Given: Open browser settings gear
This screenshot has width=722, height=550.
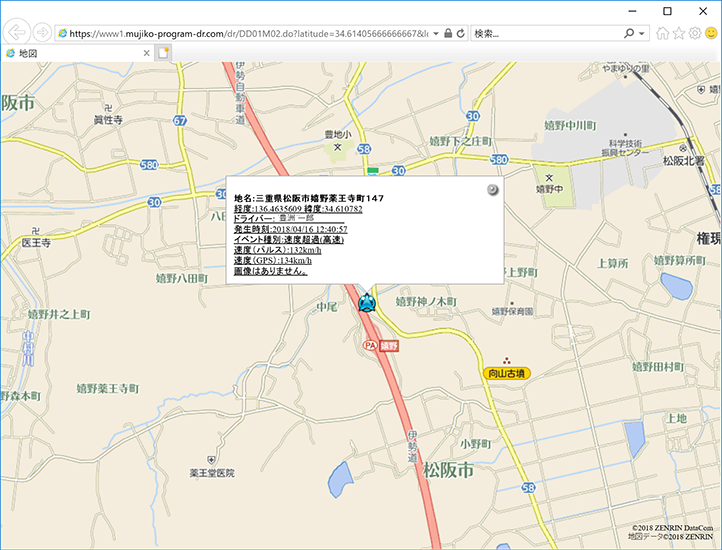Looking at the screenshot, I should pyautogui.click(x=694, y=33).
